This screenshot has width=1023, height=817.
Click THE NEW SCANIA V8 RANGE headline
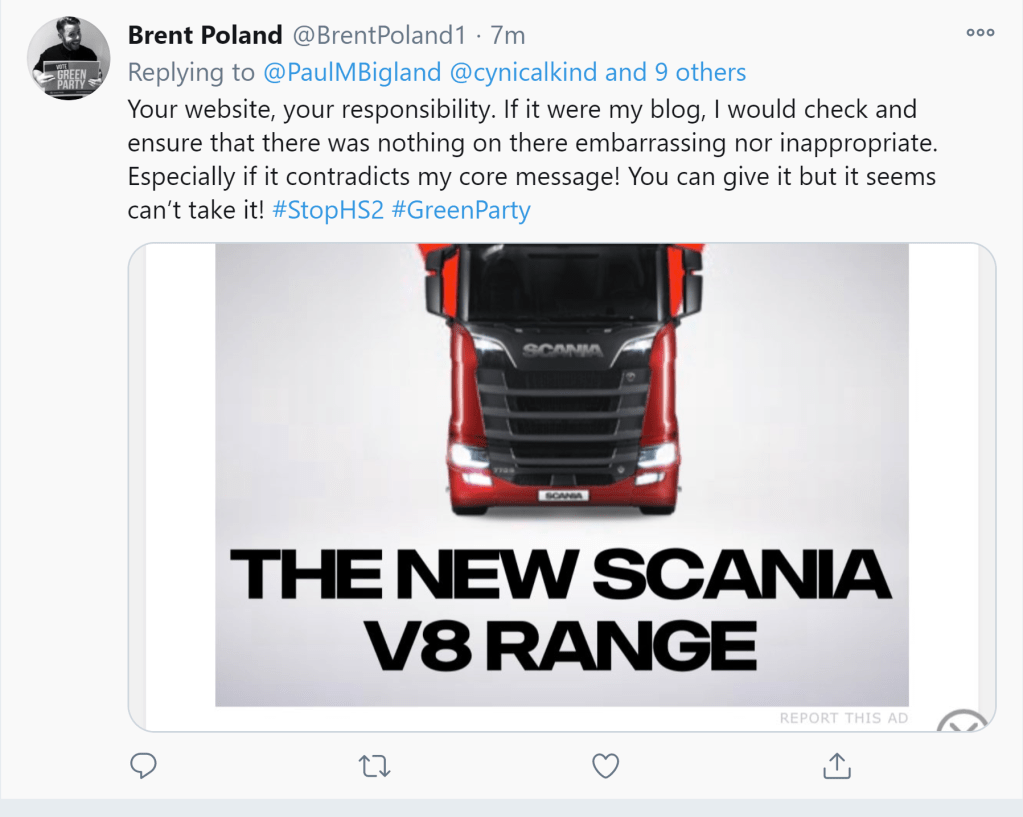coord(561,610)
